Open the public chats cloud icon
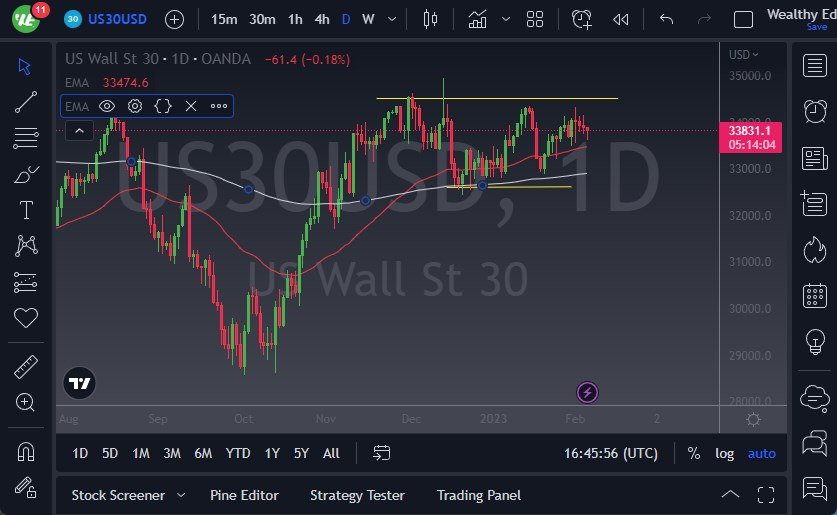The height and width of the screenshot is (515, 837). [x=815, y=398]
